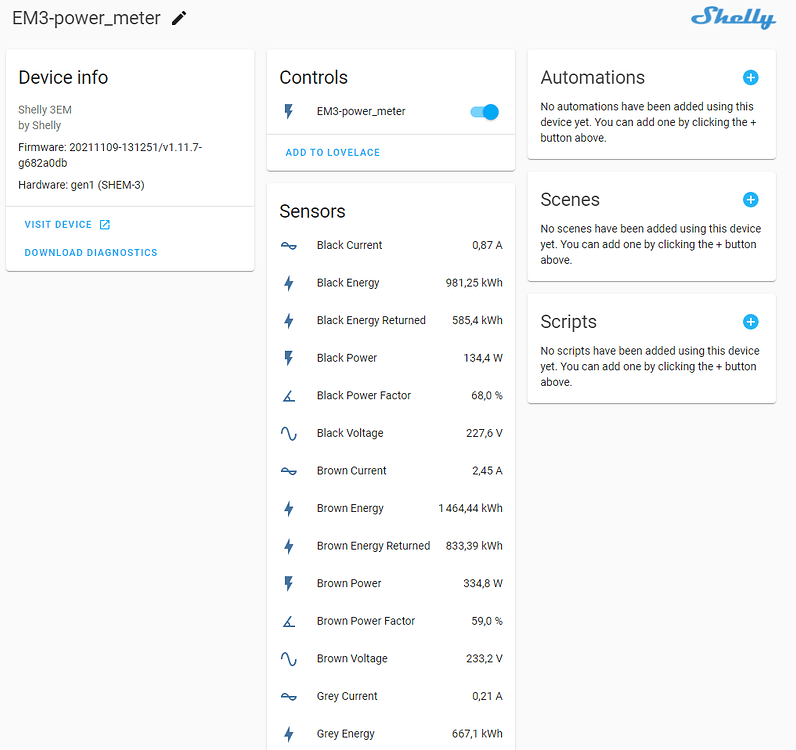
Task: Select the Grey Current sensor entry
Action: click(390, 696)
